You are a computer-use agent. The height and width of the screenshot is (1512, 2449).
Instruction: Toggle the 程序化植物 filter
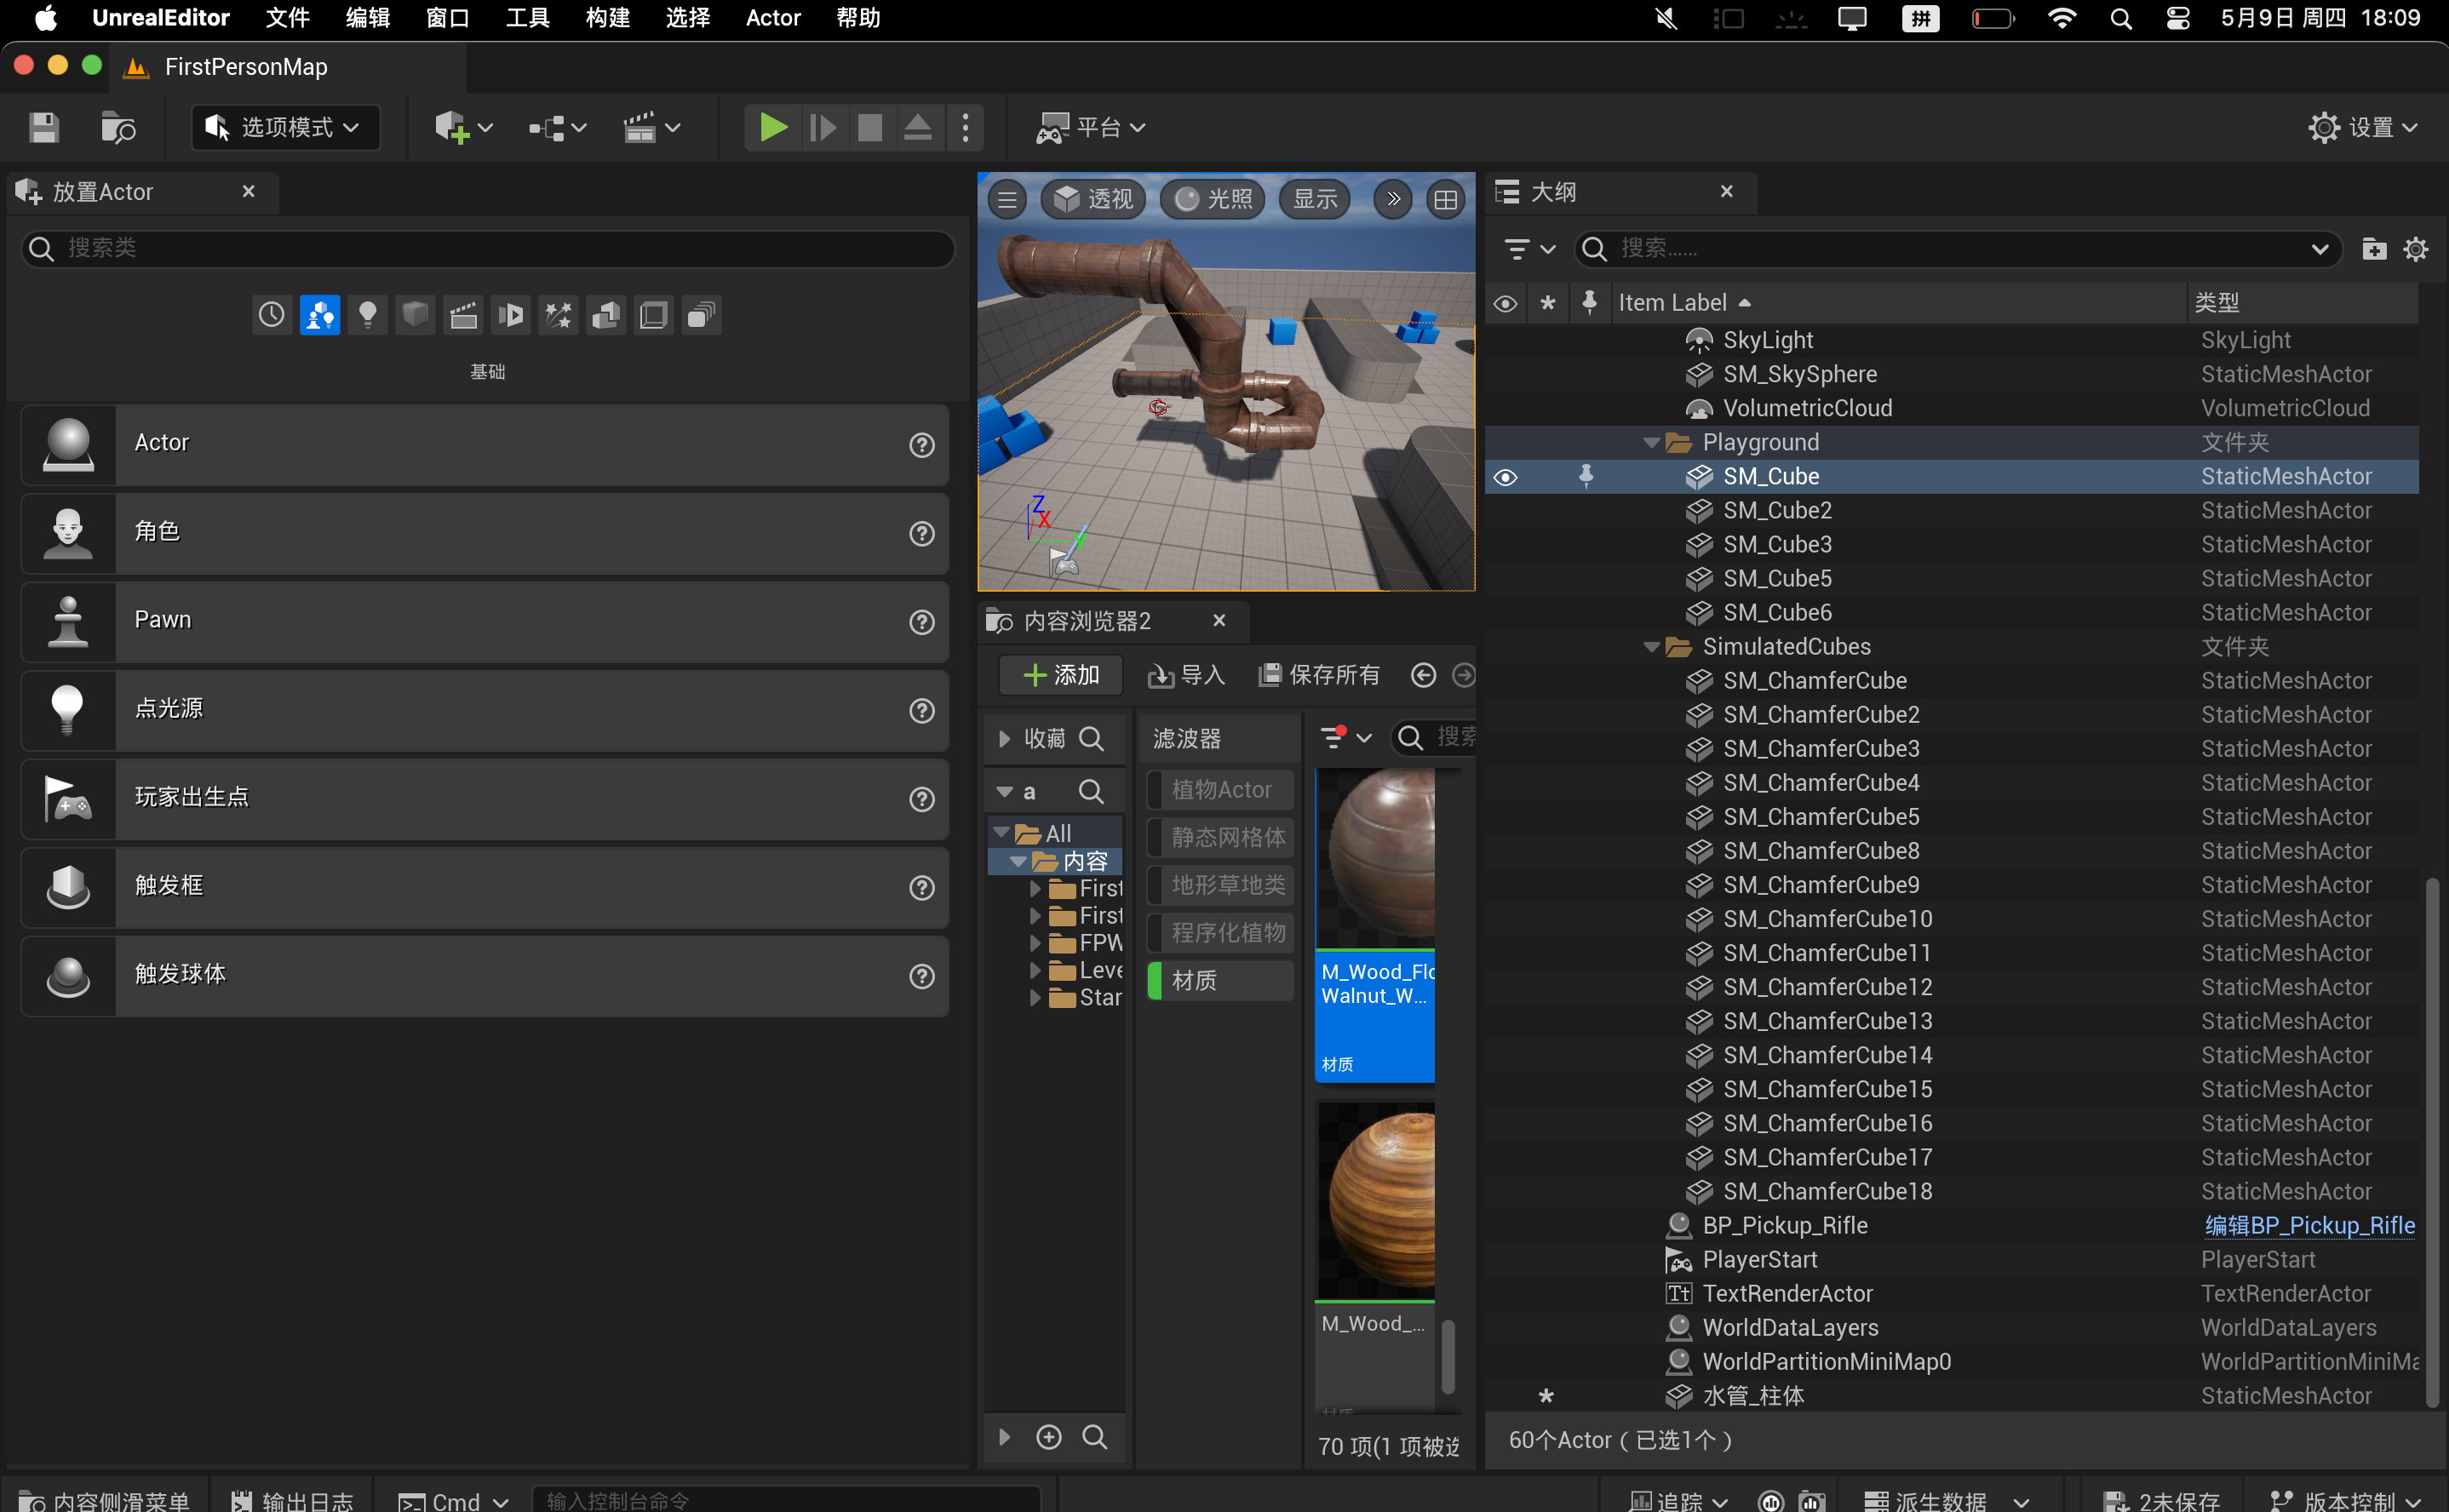(1221, 933)
